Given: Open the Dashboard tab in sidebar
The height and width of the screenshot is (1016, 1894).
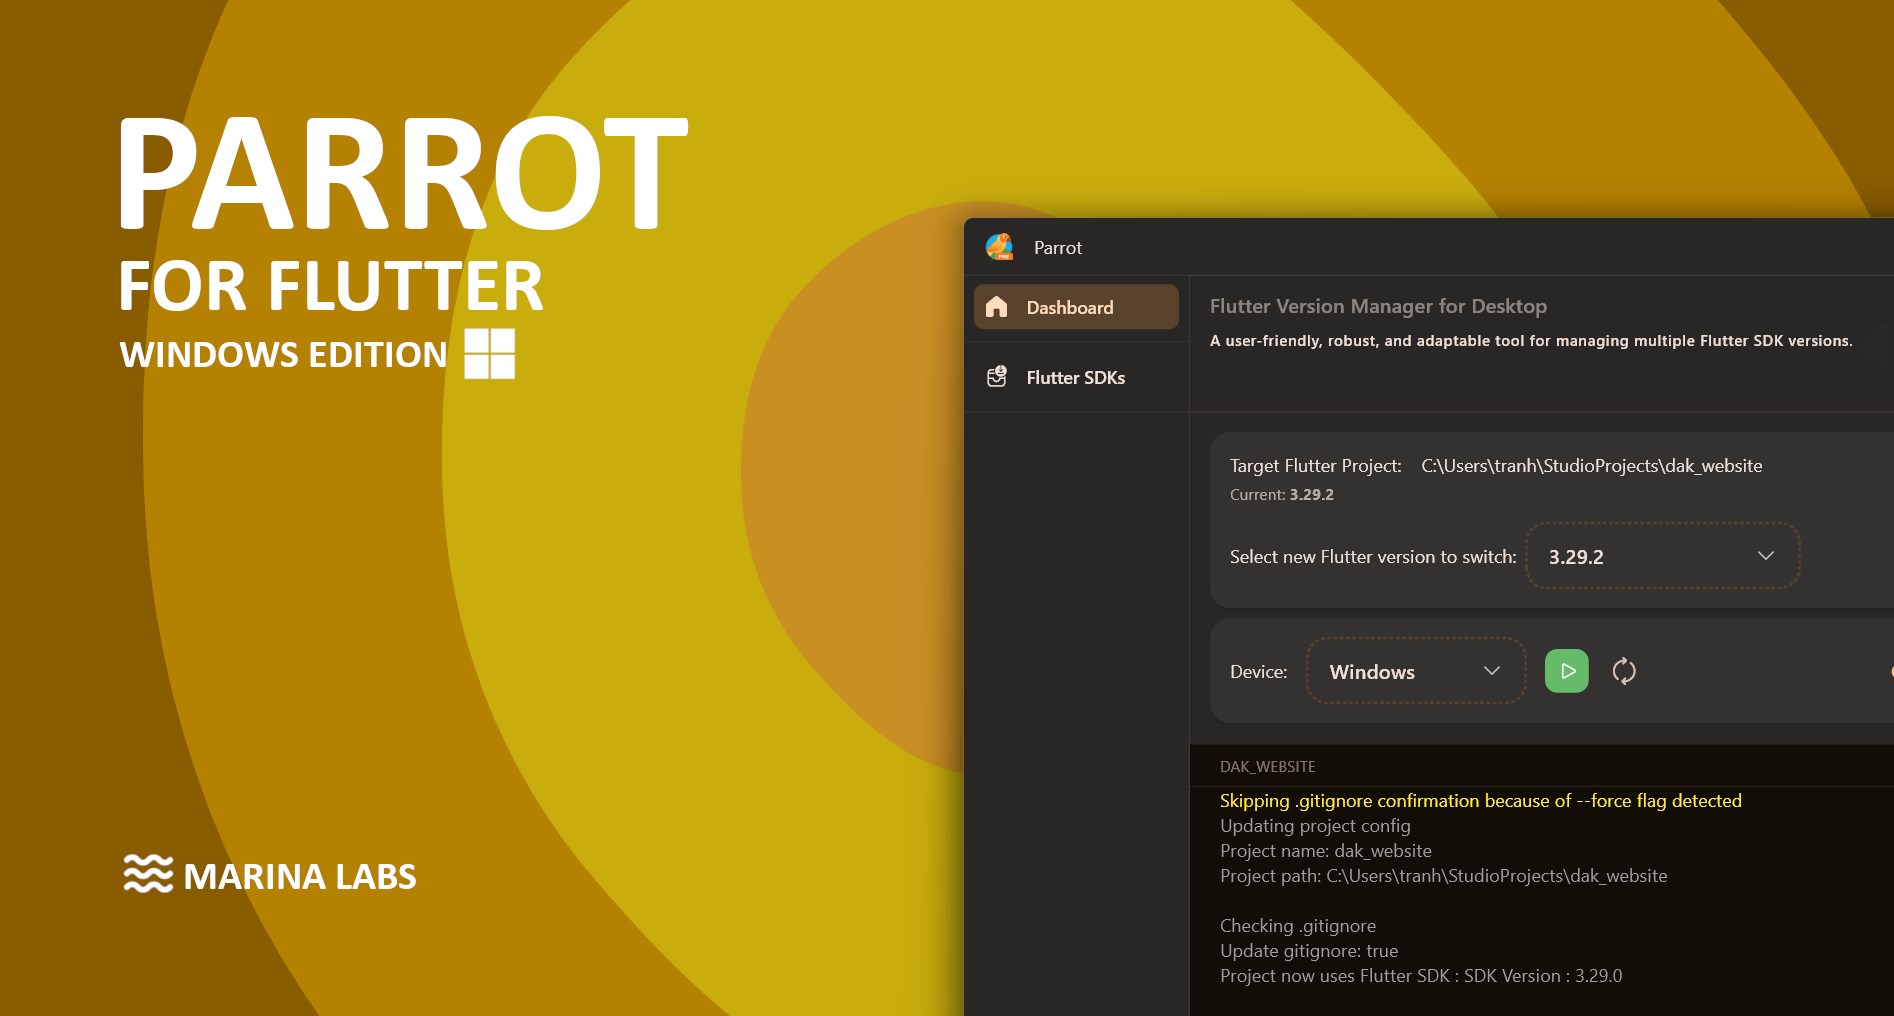Looking at the screenshot, I should coord(1076,307).
